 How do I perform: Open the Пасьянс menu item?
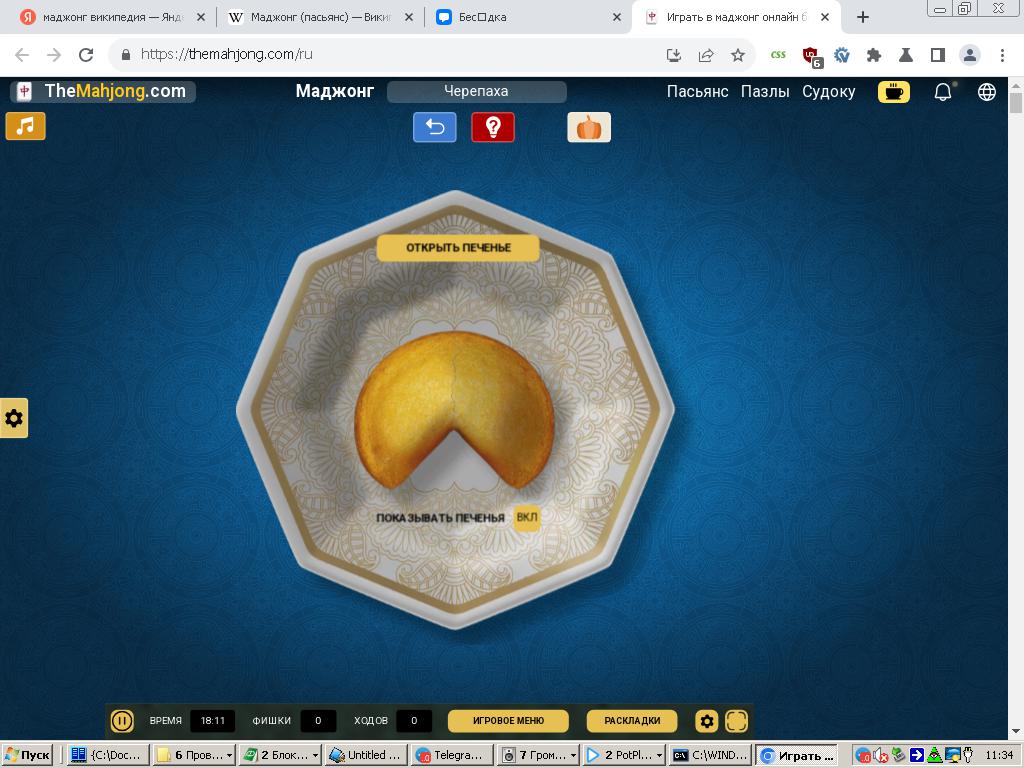pos(697,91)
